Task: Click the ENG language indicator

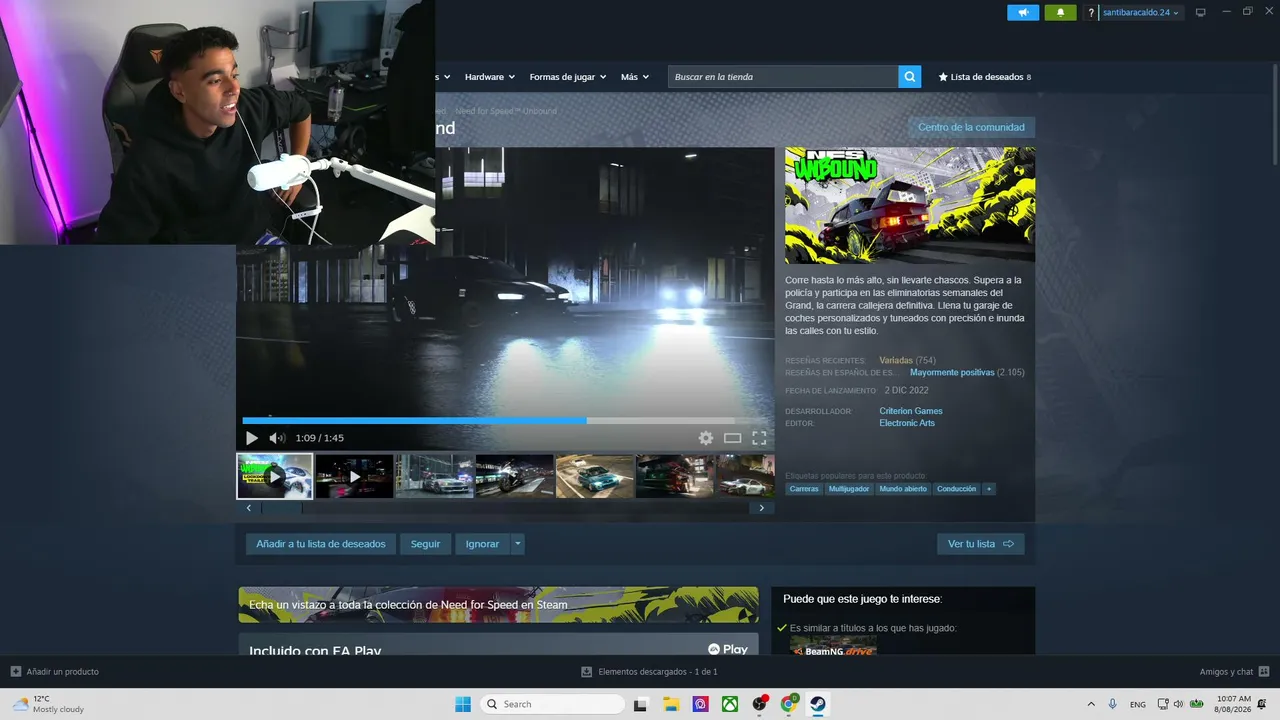Action: (1138, 704)
